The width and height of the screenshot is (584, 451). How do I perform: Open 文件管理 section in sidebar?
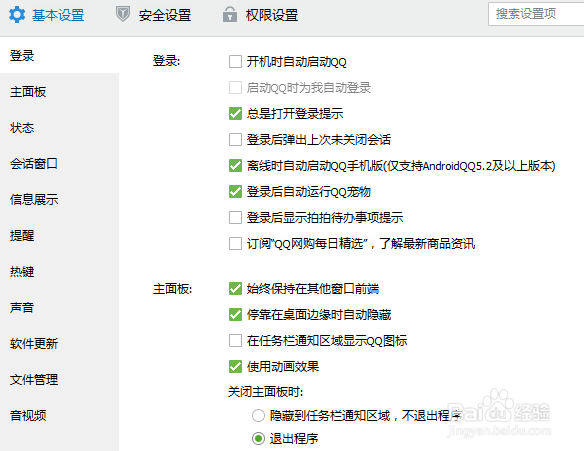(x=60, y=379)
